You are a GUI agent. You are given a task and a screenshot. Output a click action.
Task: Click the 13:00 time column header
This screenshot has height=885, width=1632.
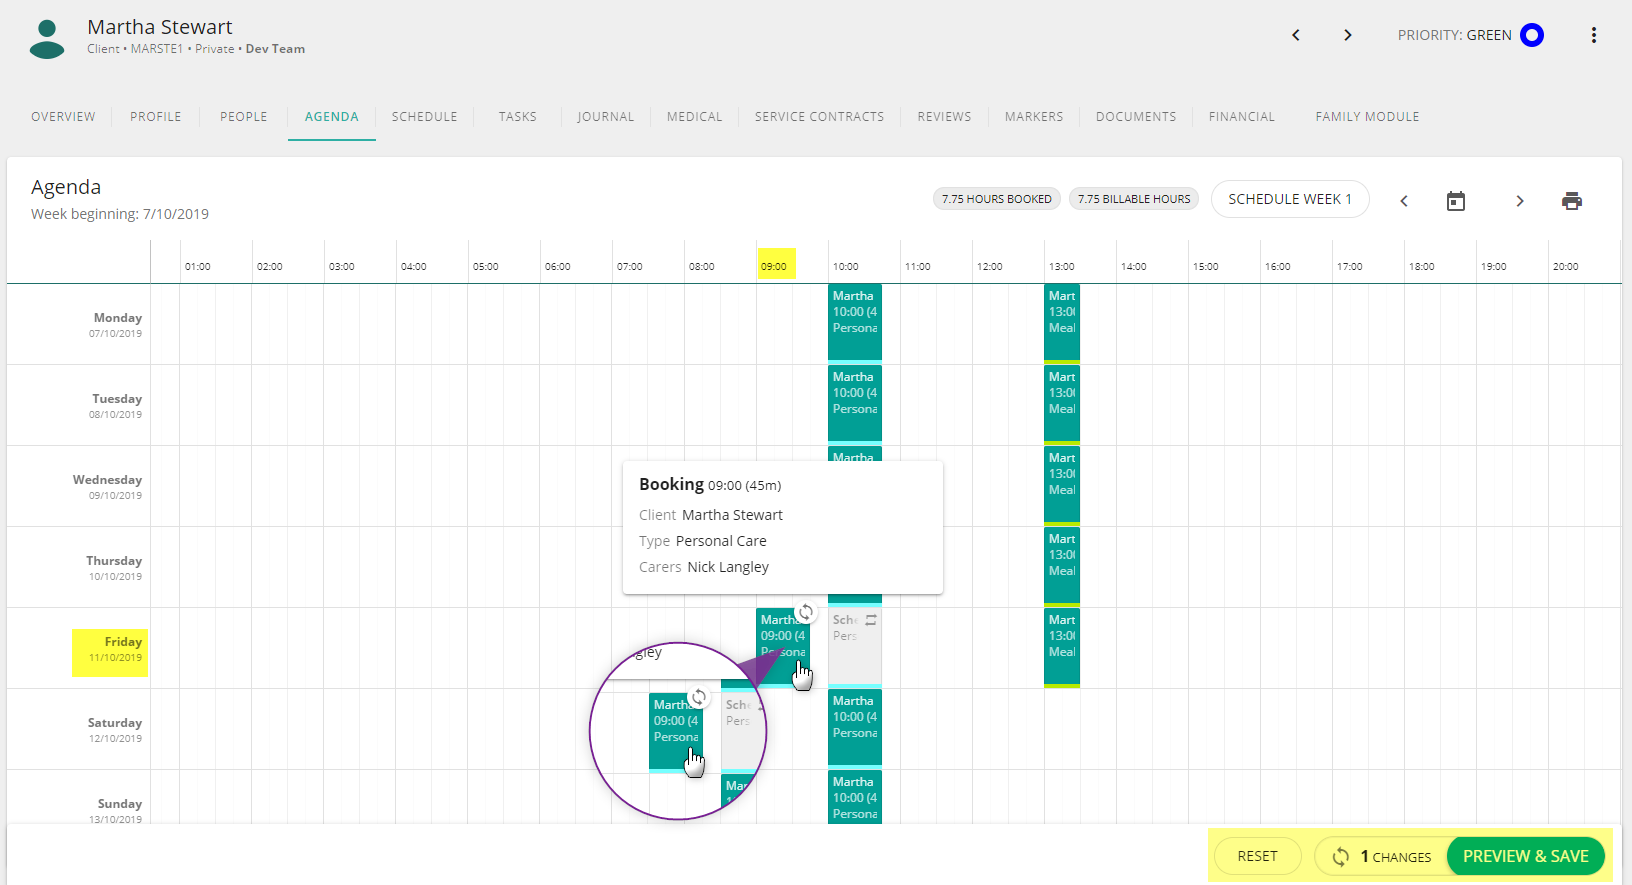[1062, 267]
